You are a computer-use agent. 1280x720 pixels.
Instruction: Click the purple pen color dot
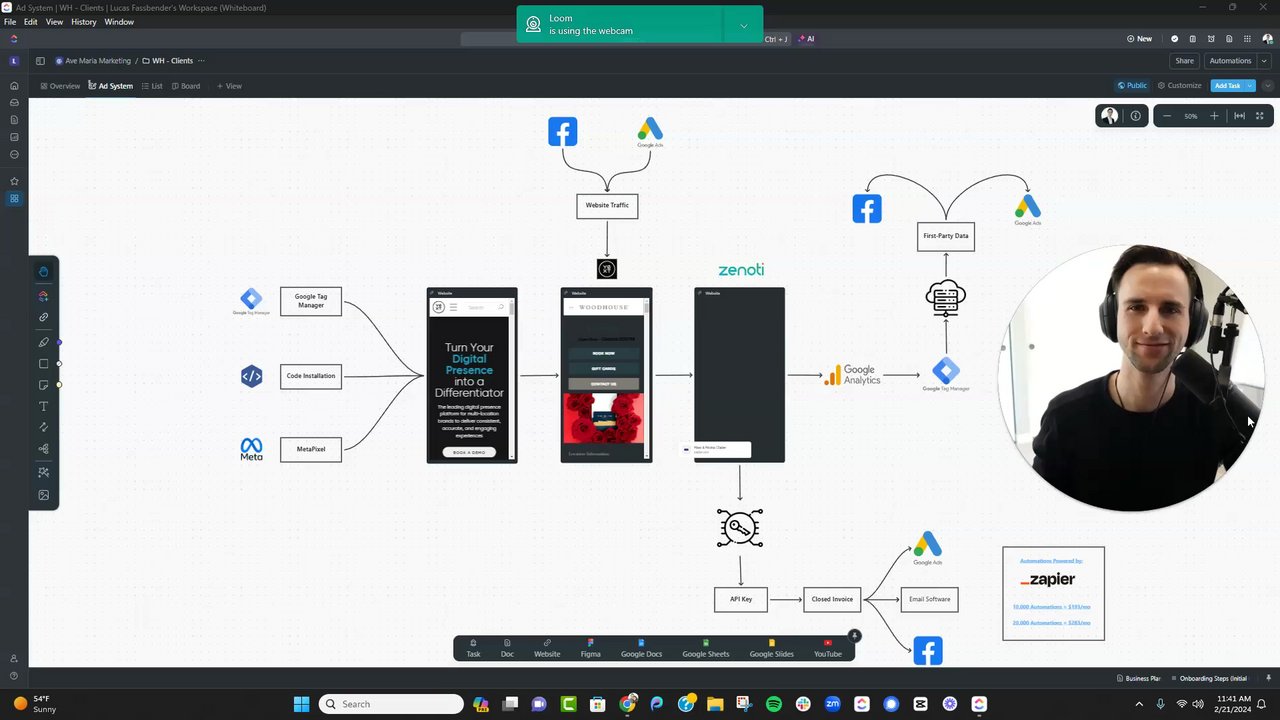(x=60, y=343)
